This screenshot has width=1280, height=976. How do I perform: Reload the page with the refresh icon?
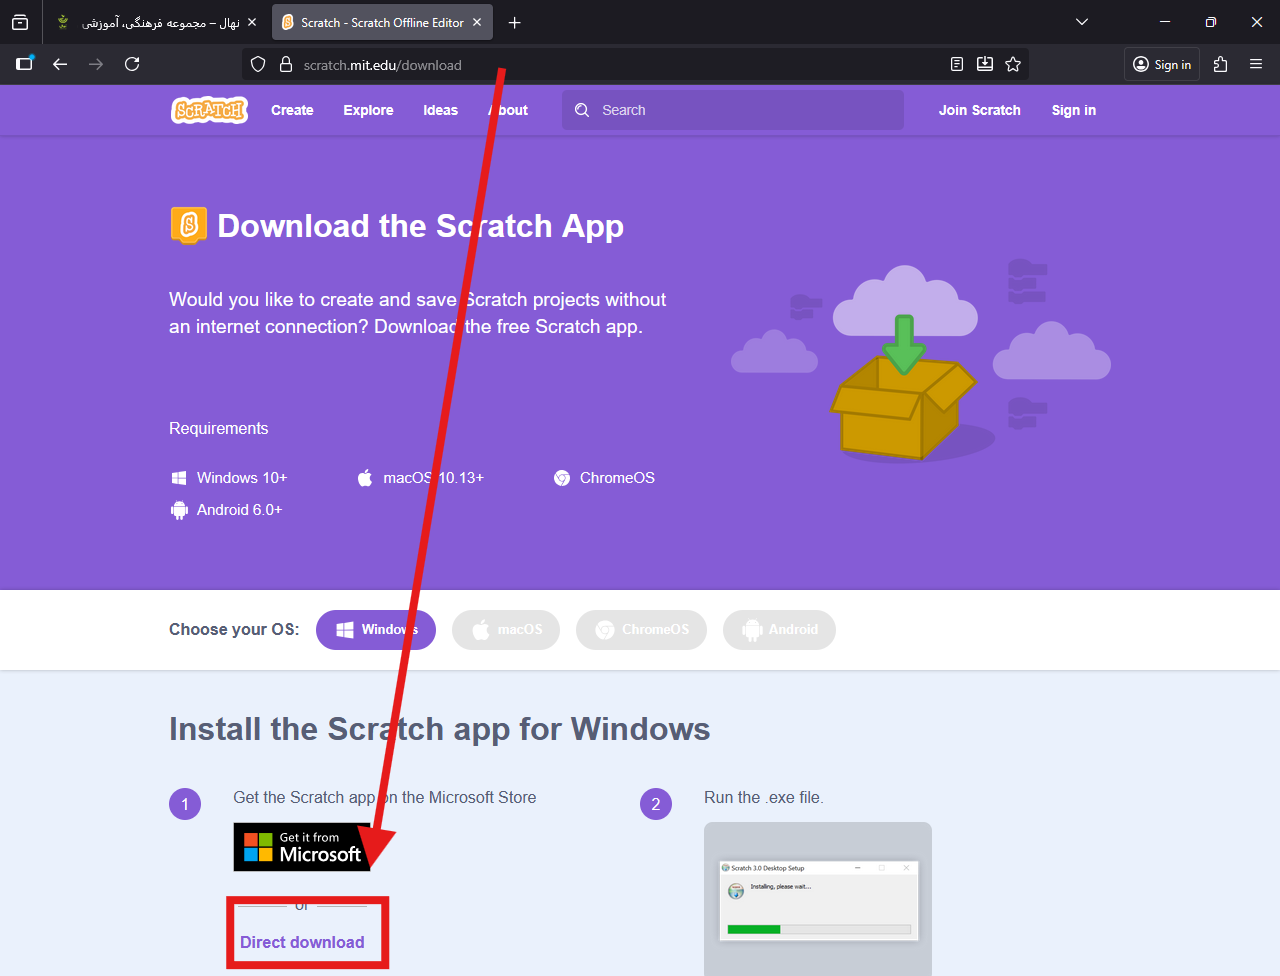pos(132,64)
